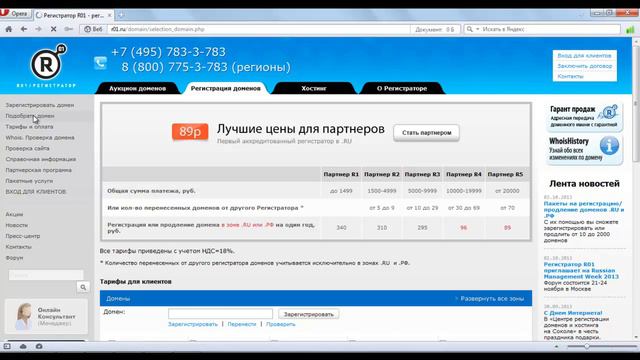Open Подобрать домен in sidebar
This screenshot has height=360, width=640.
pyautogui.click(x=30, y=116)
